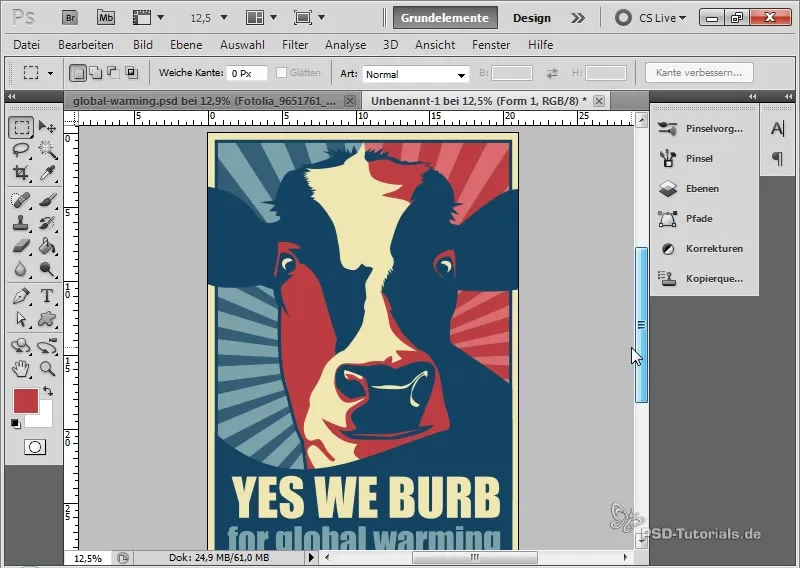This screenshot has height=568, width=800.
Task: Open the tool preset picker dropdown
Action: tap(50, 73)
